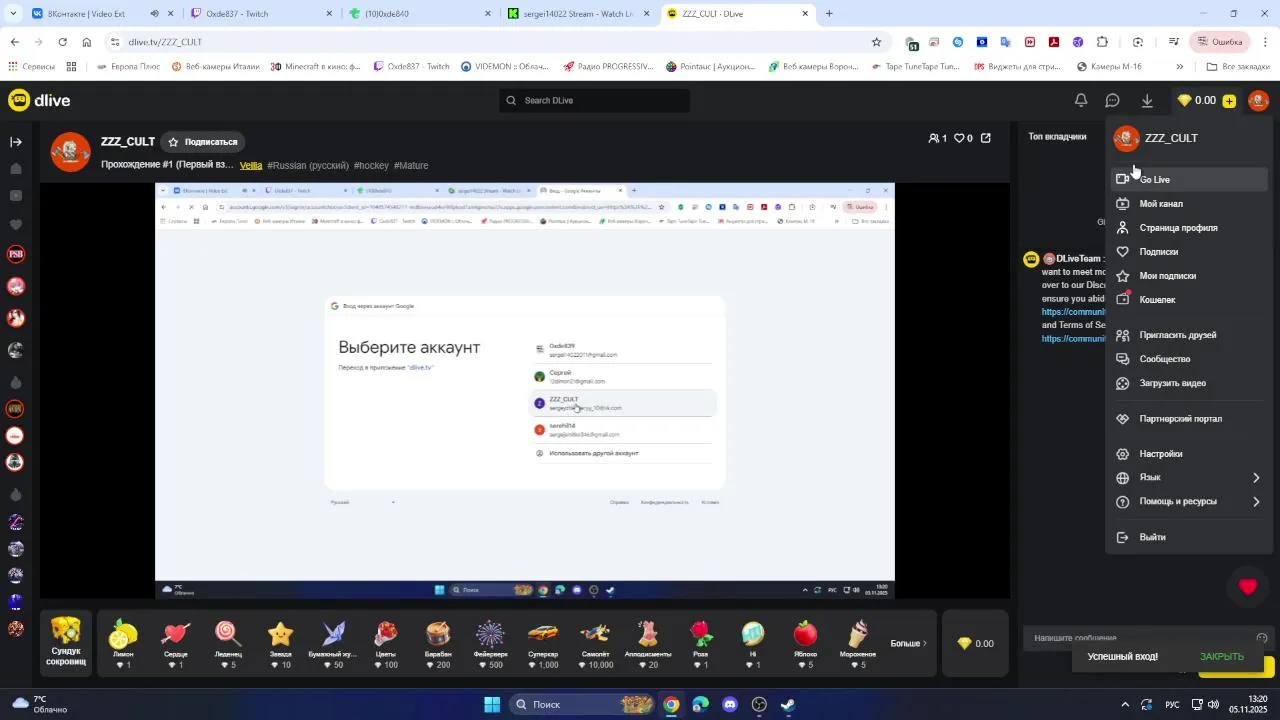This screenshot has width=1280, height=720.
Task: Open Discord in the Windows taskbar
Action: (x=730, y=704)
